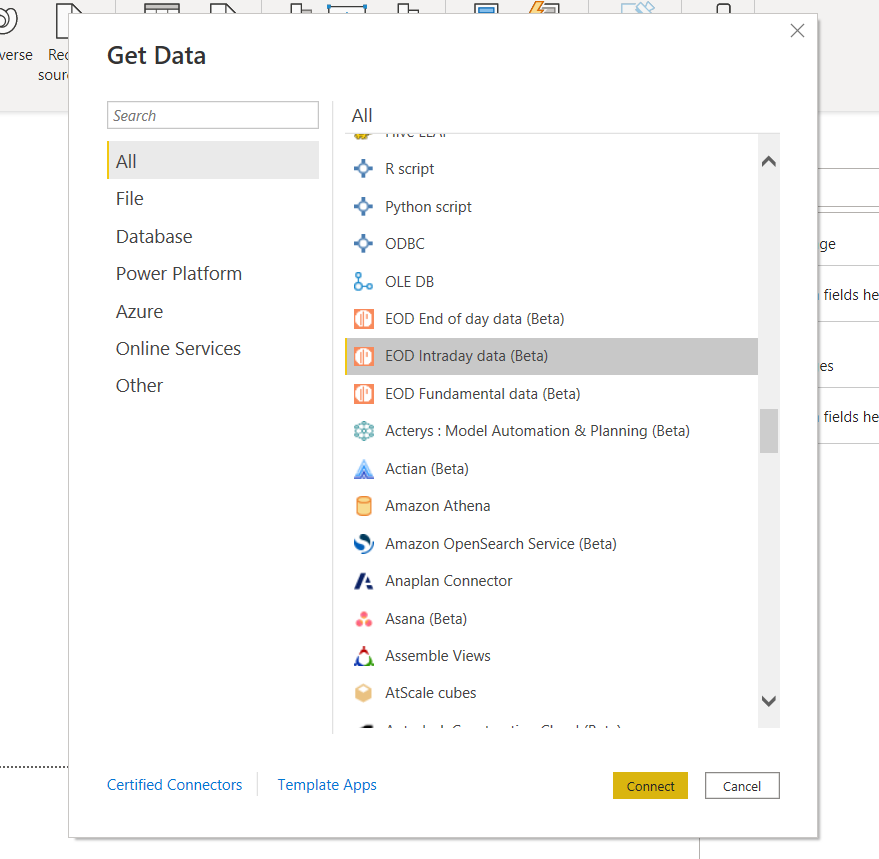This screenshot has height=859, width=879.
Task: Choose the Online Services category
Action: (x=213, y=348)
